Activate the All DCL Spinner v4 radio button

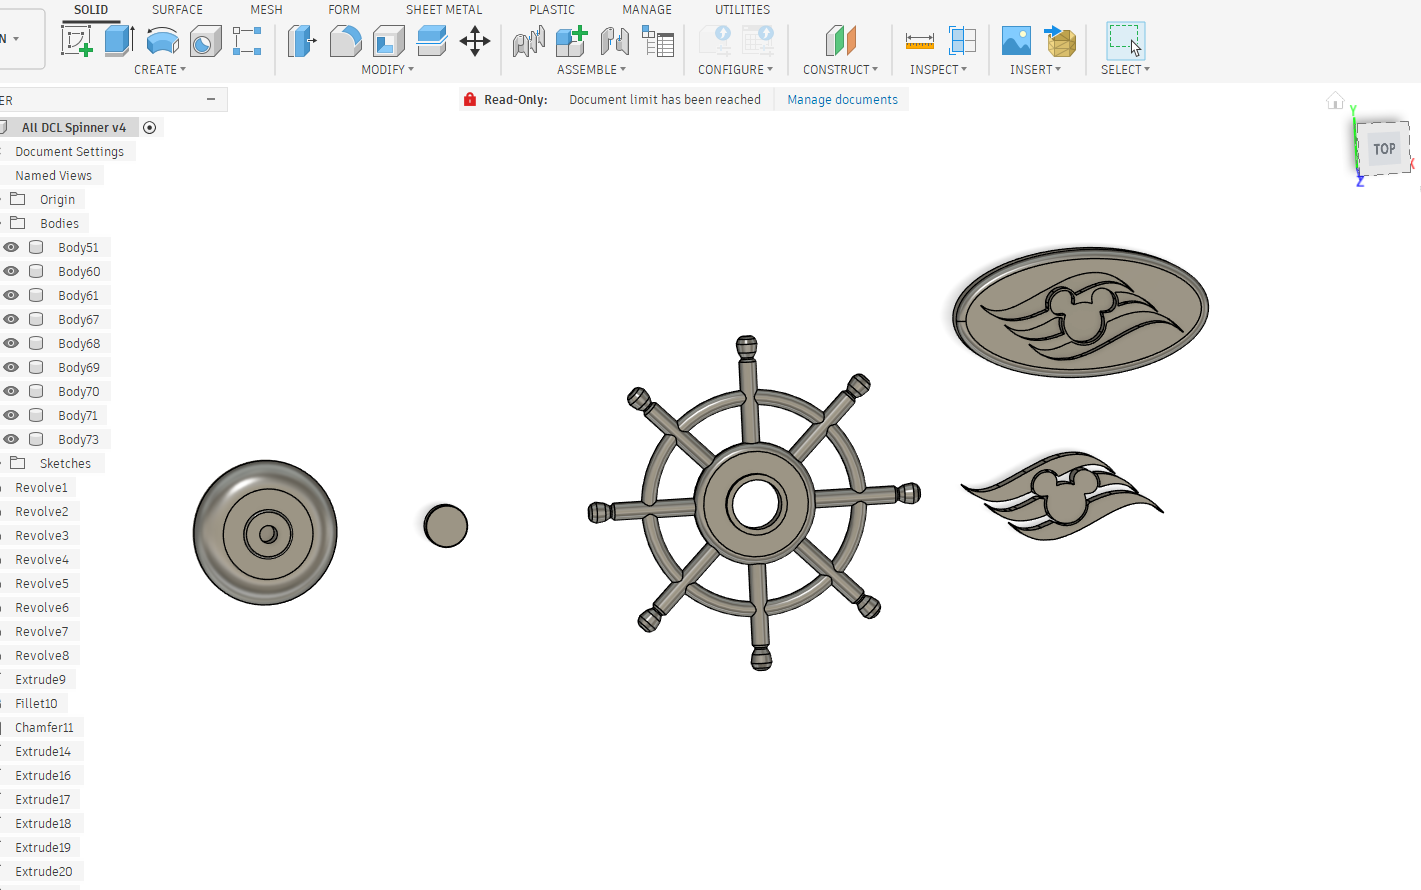click(150, 127)
